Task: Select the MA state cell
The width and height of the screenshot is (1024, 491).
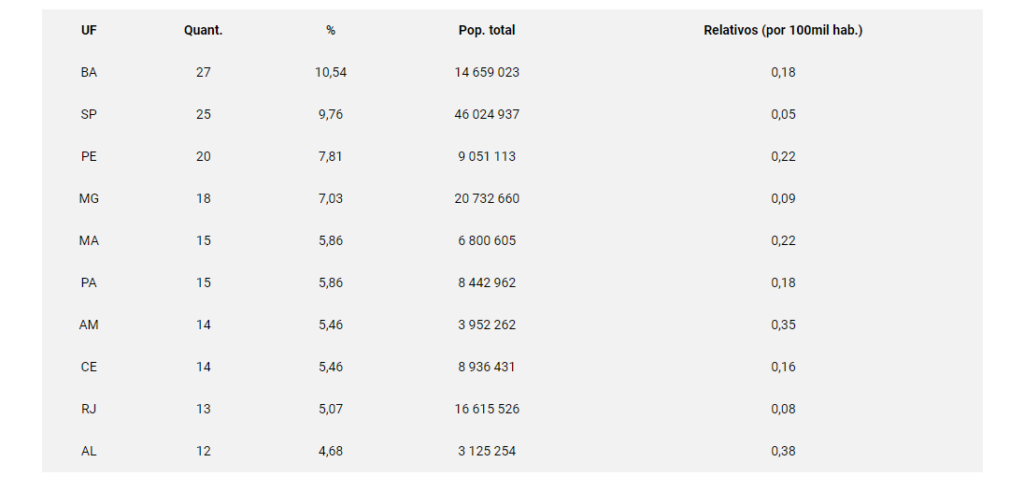Action: (89, 241)
